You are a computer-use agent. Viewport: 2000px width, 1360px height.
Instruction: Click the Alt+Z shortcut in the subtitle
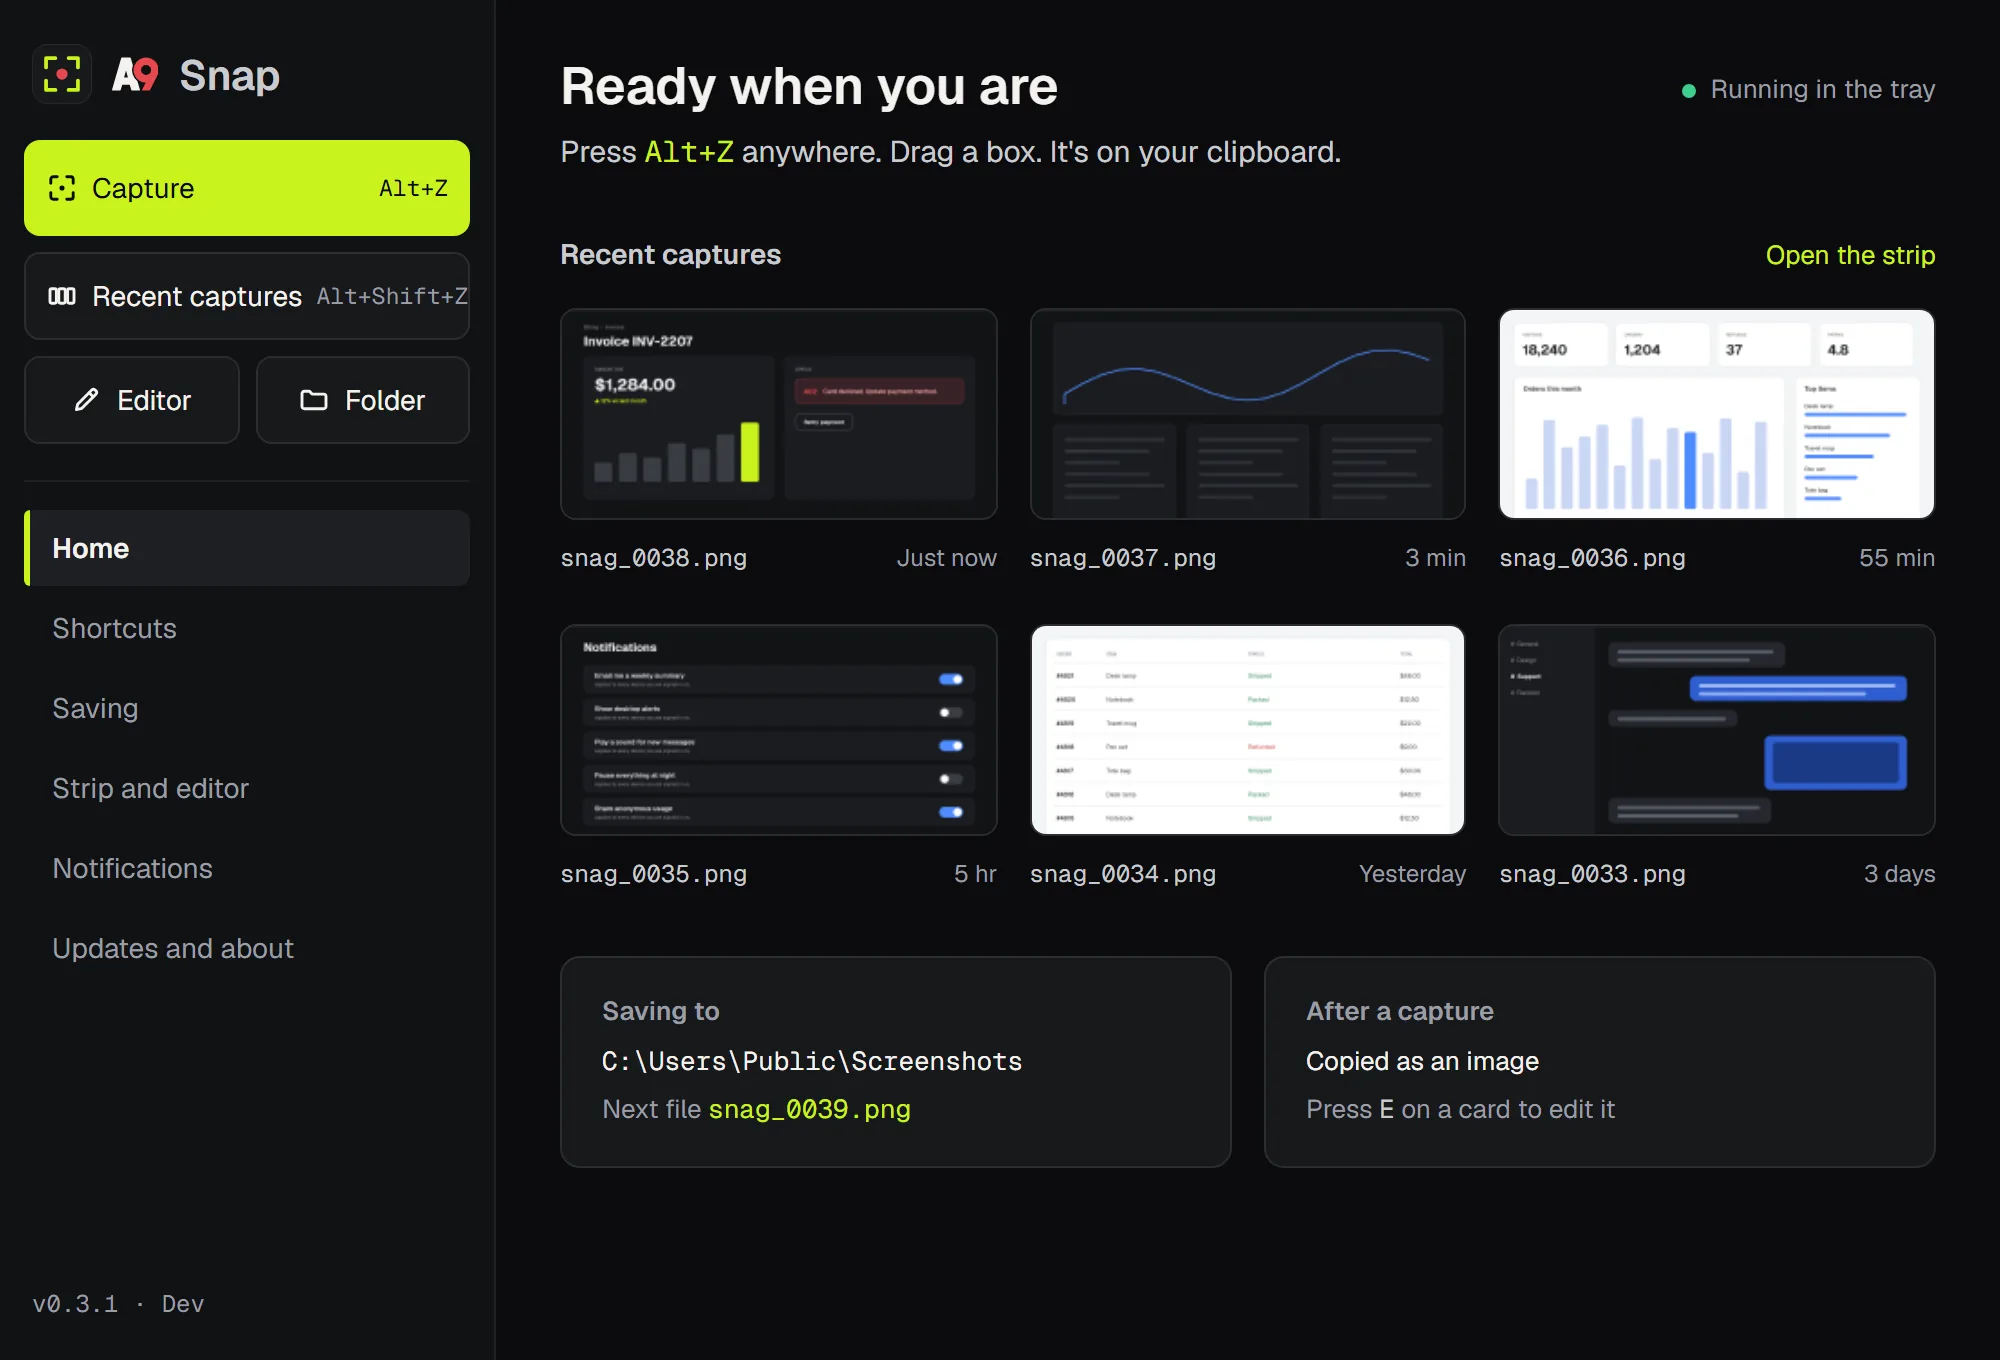point(689,152)
